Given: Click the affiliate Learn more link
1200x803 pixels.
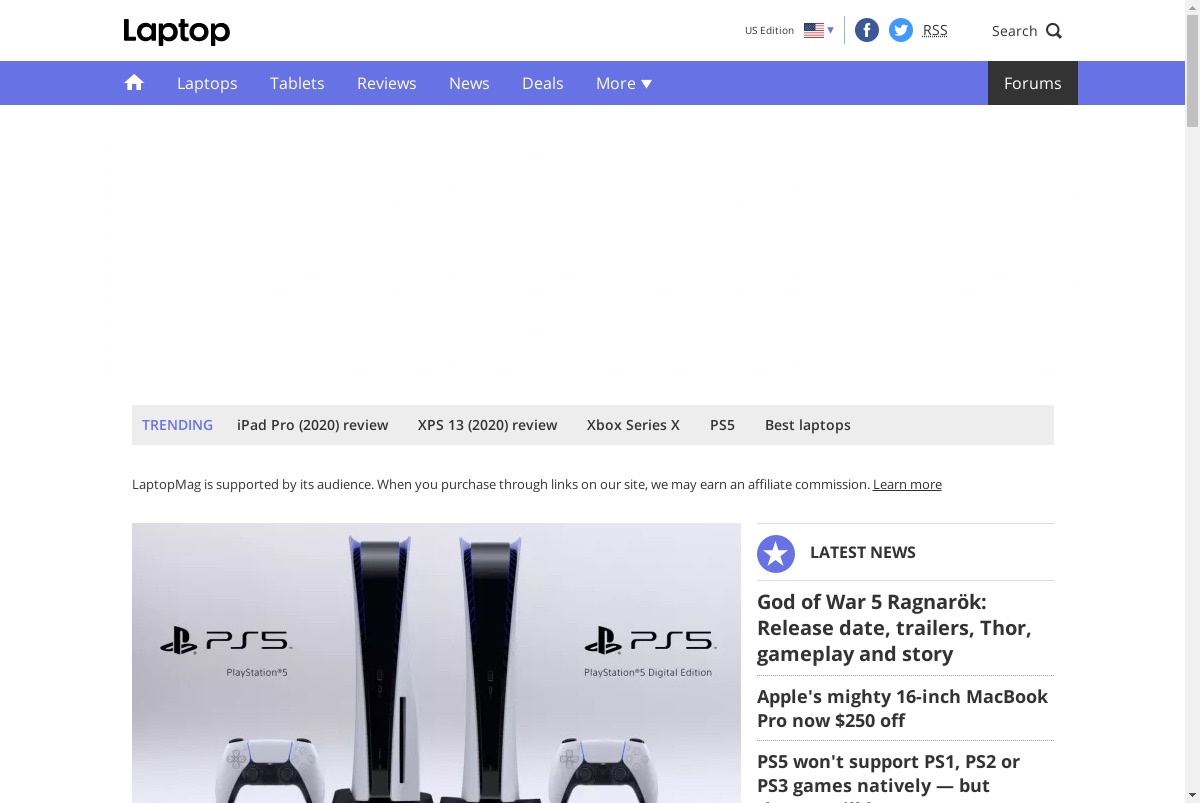Looking at the screenshot, I should pos(907,484).
